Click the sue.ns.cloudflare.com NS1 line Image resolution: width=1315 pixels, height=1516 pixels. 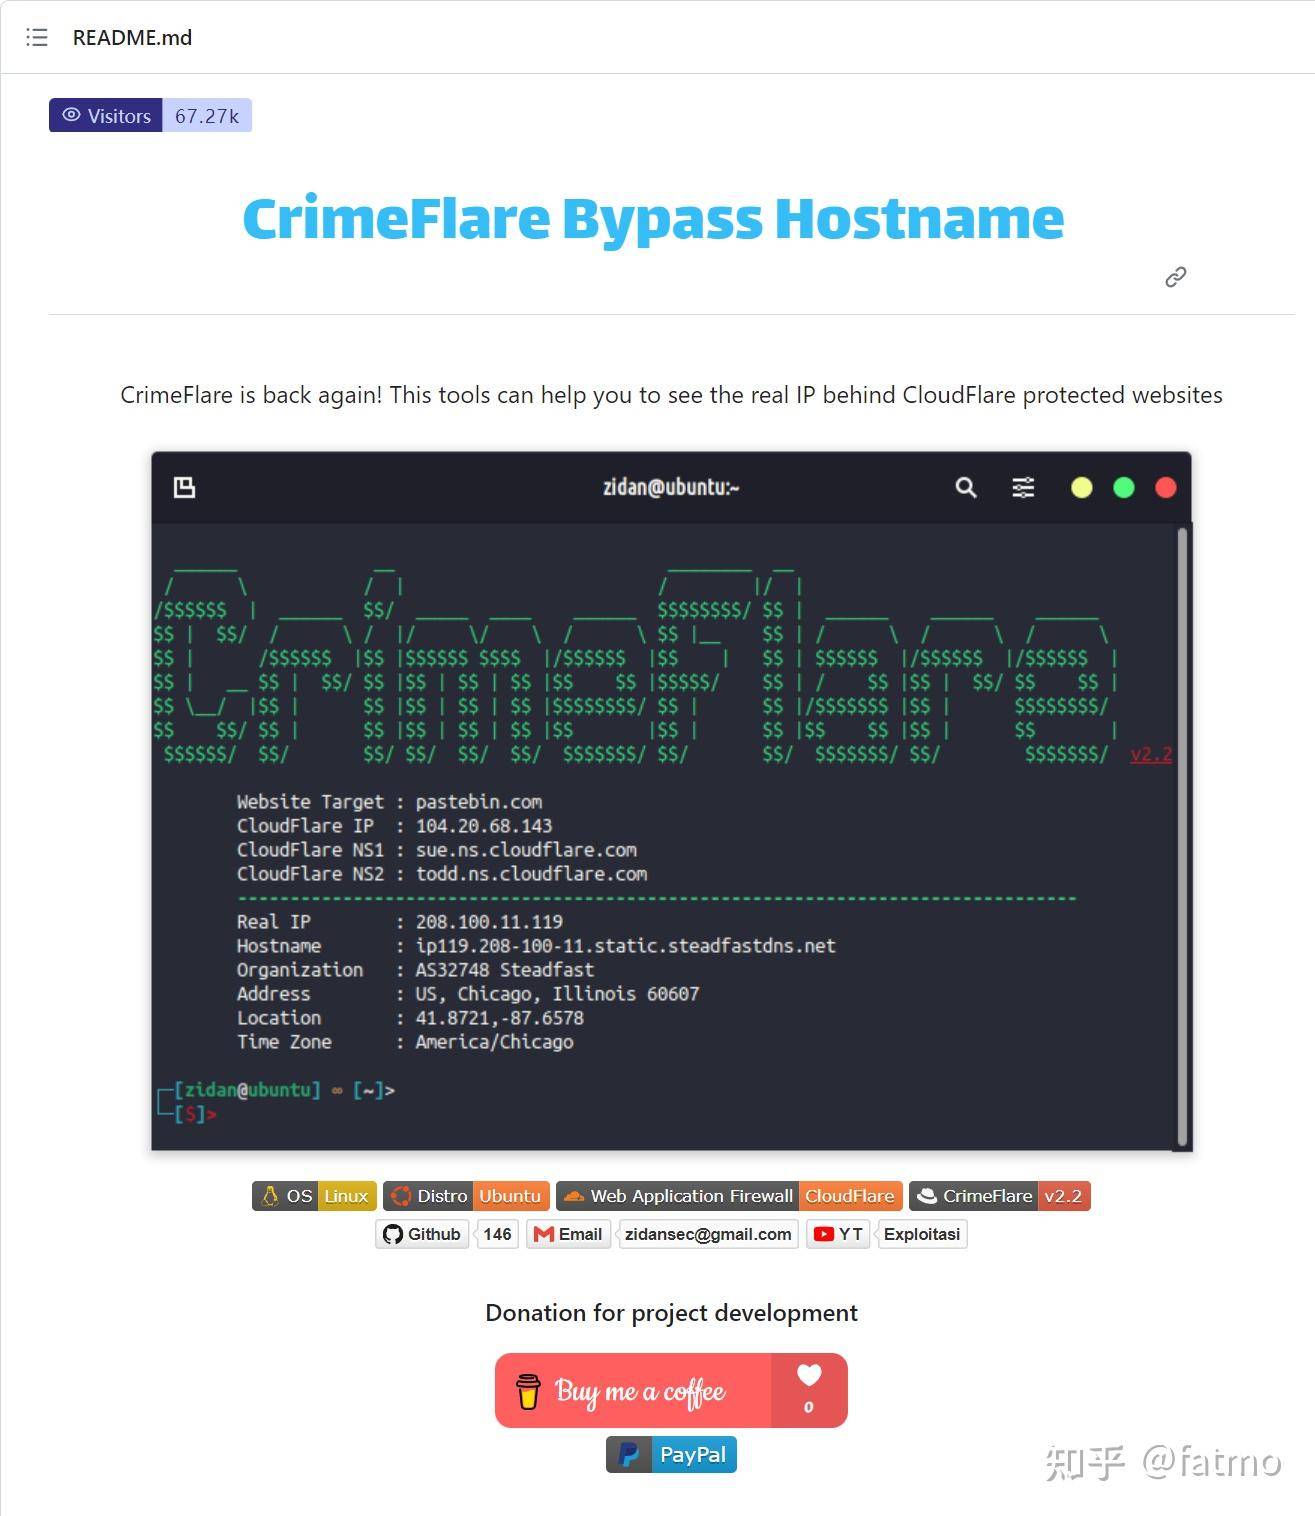point(436,850)
